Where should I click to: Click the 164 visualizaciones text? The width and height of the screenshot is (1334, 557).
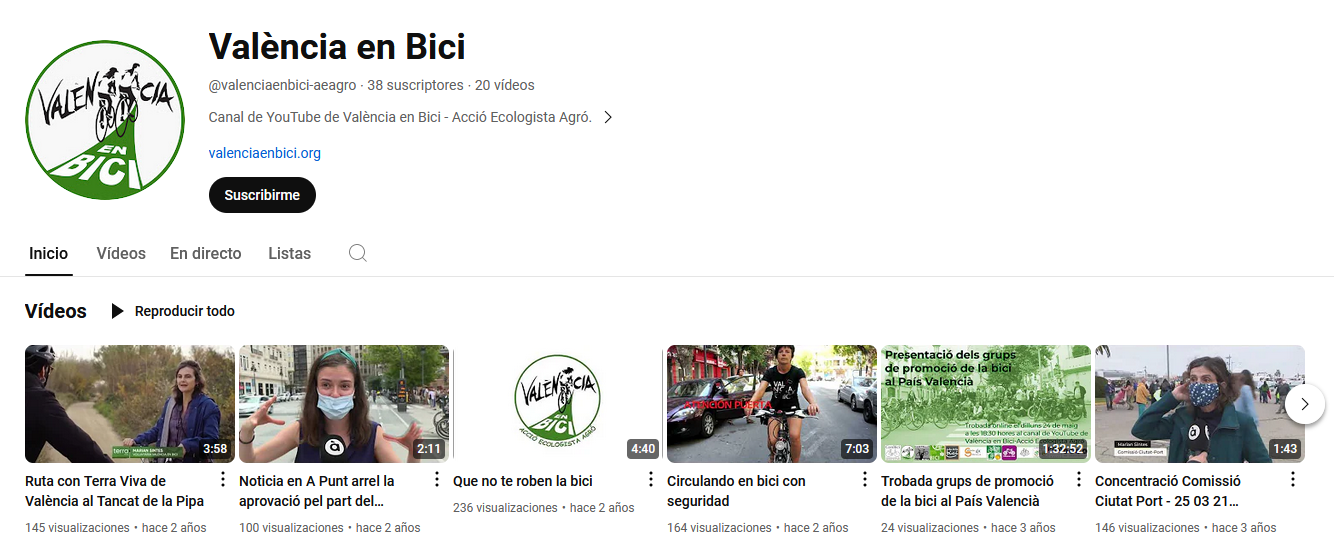(x=720, y=527)
